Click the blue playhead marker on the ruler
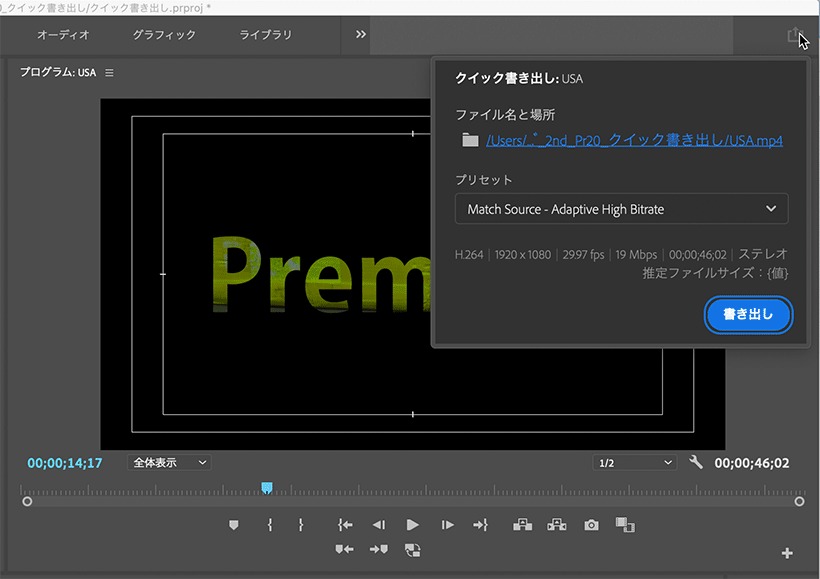This screenshot has width=820, height=579. [267, 488]
